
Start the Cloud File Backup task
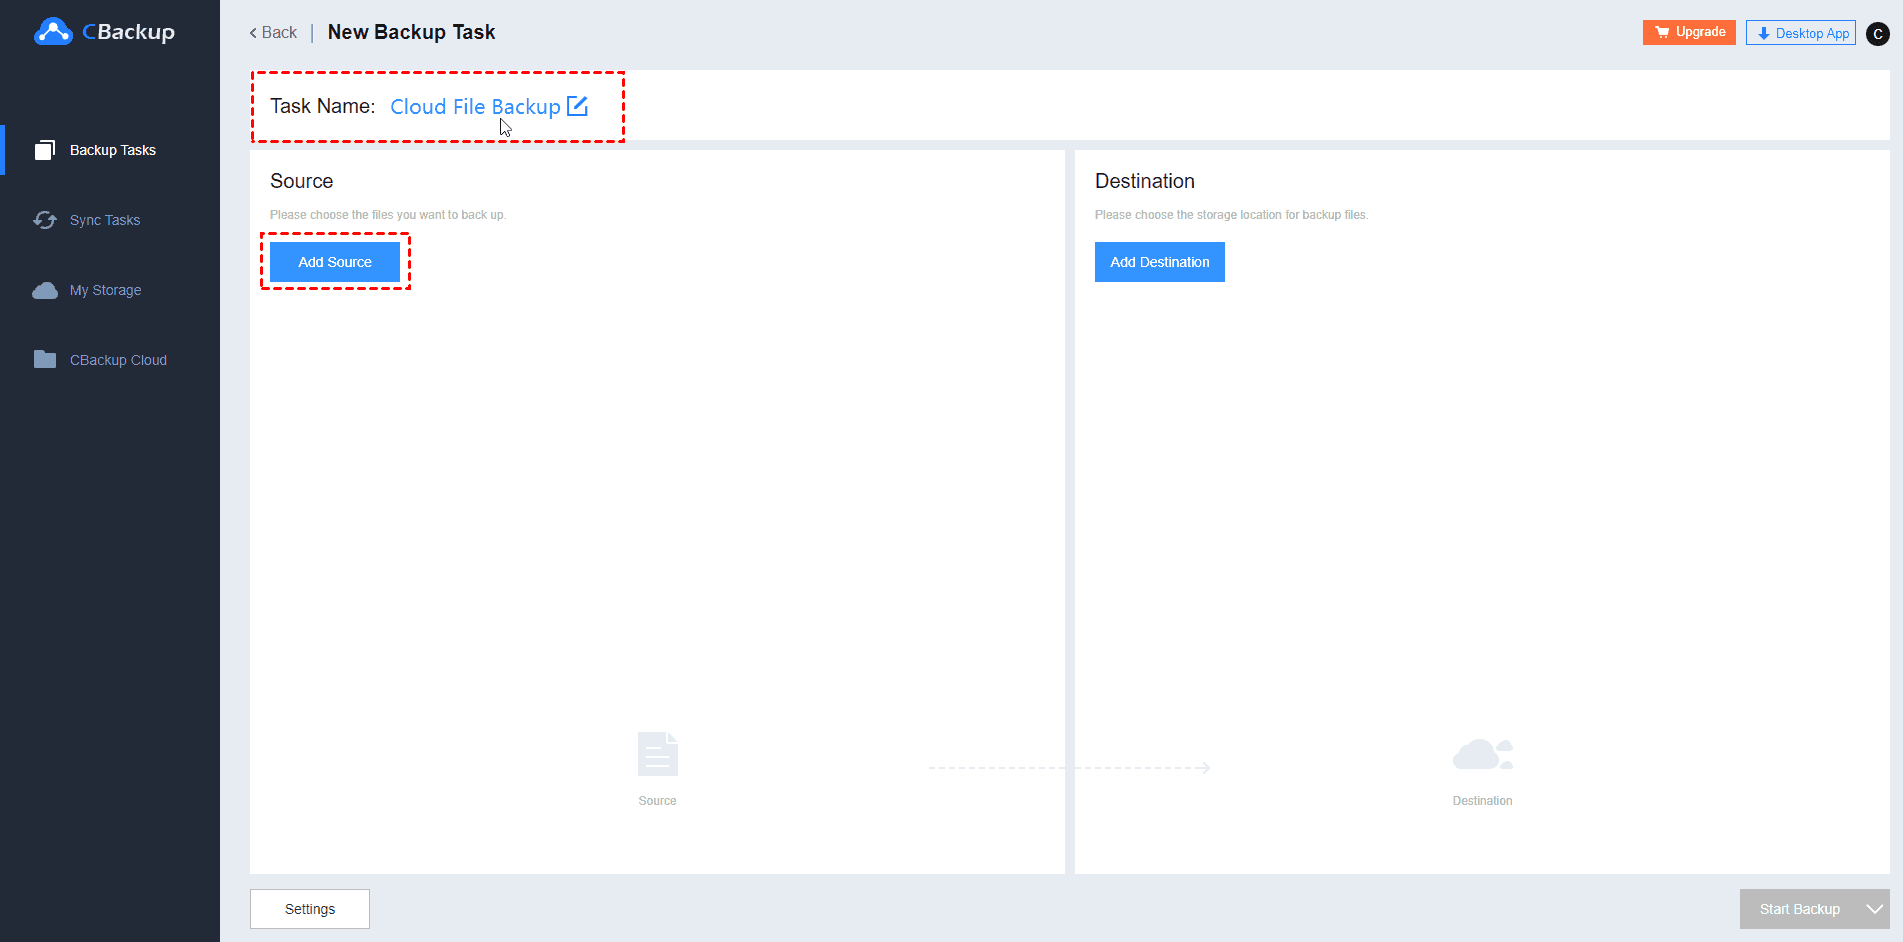[1800, 908]
